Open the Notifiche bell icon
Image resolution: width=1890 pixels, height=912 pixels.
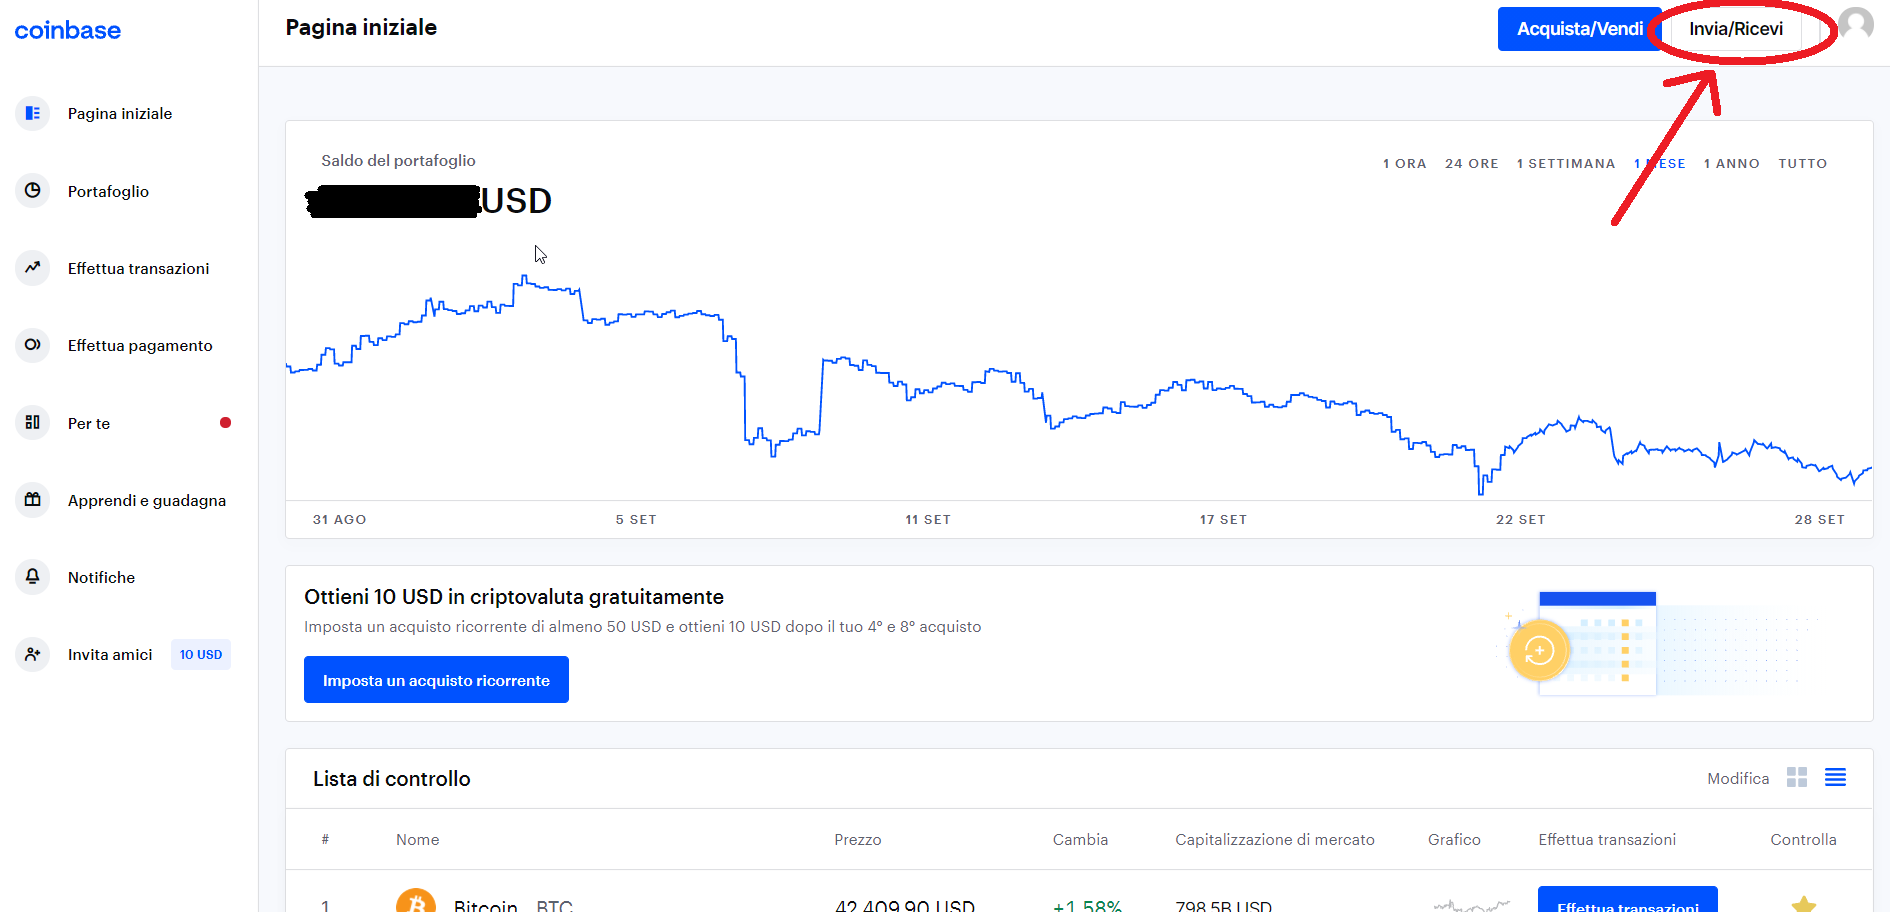33,576
